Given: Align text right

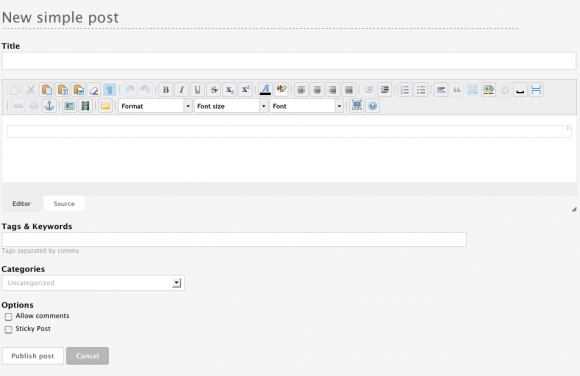Looking at the screenshot, I should (x=333, y=90).
